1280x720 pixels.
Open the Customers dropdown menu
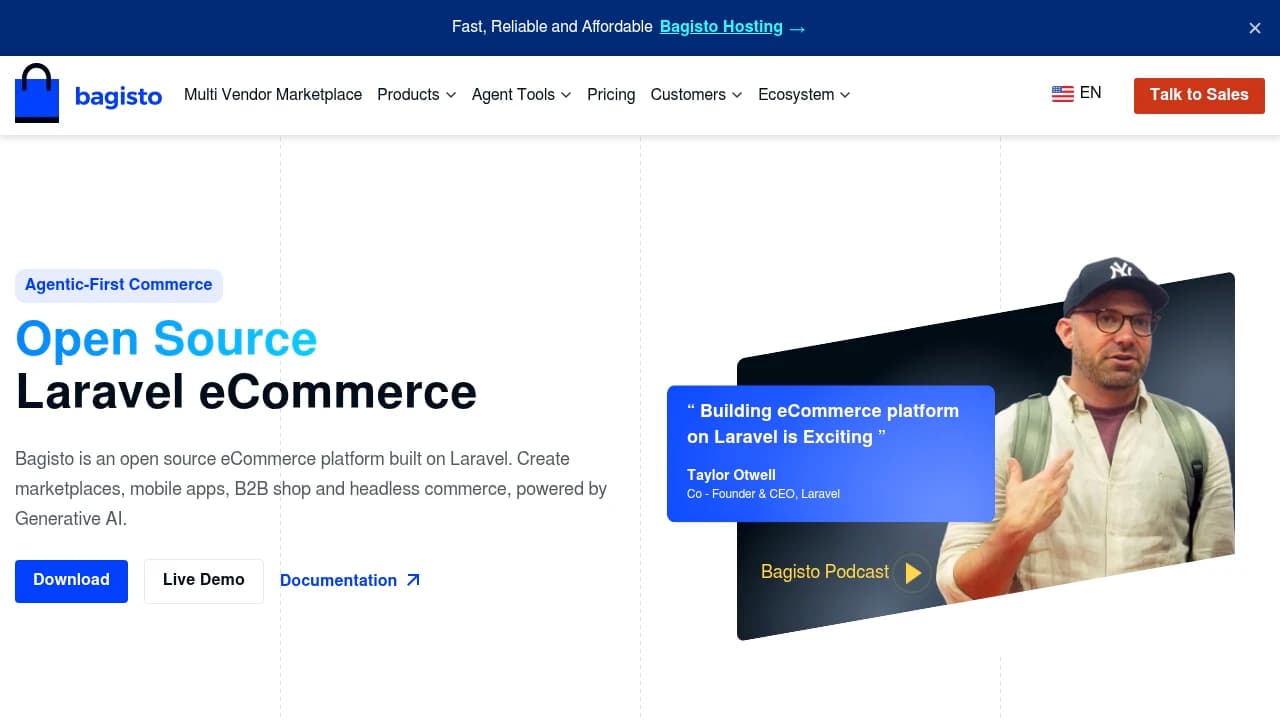pos(697,95)
